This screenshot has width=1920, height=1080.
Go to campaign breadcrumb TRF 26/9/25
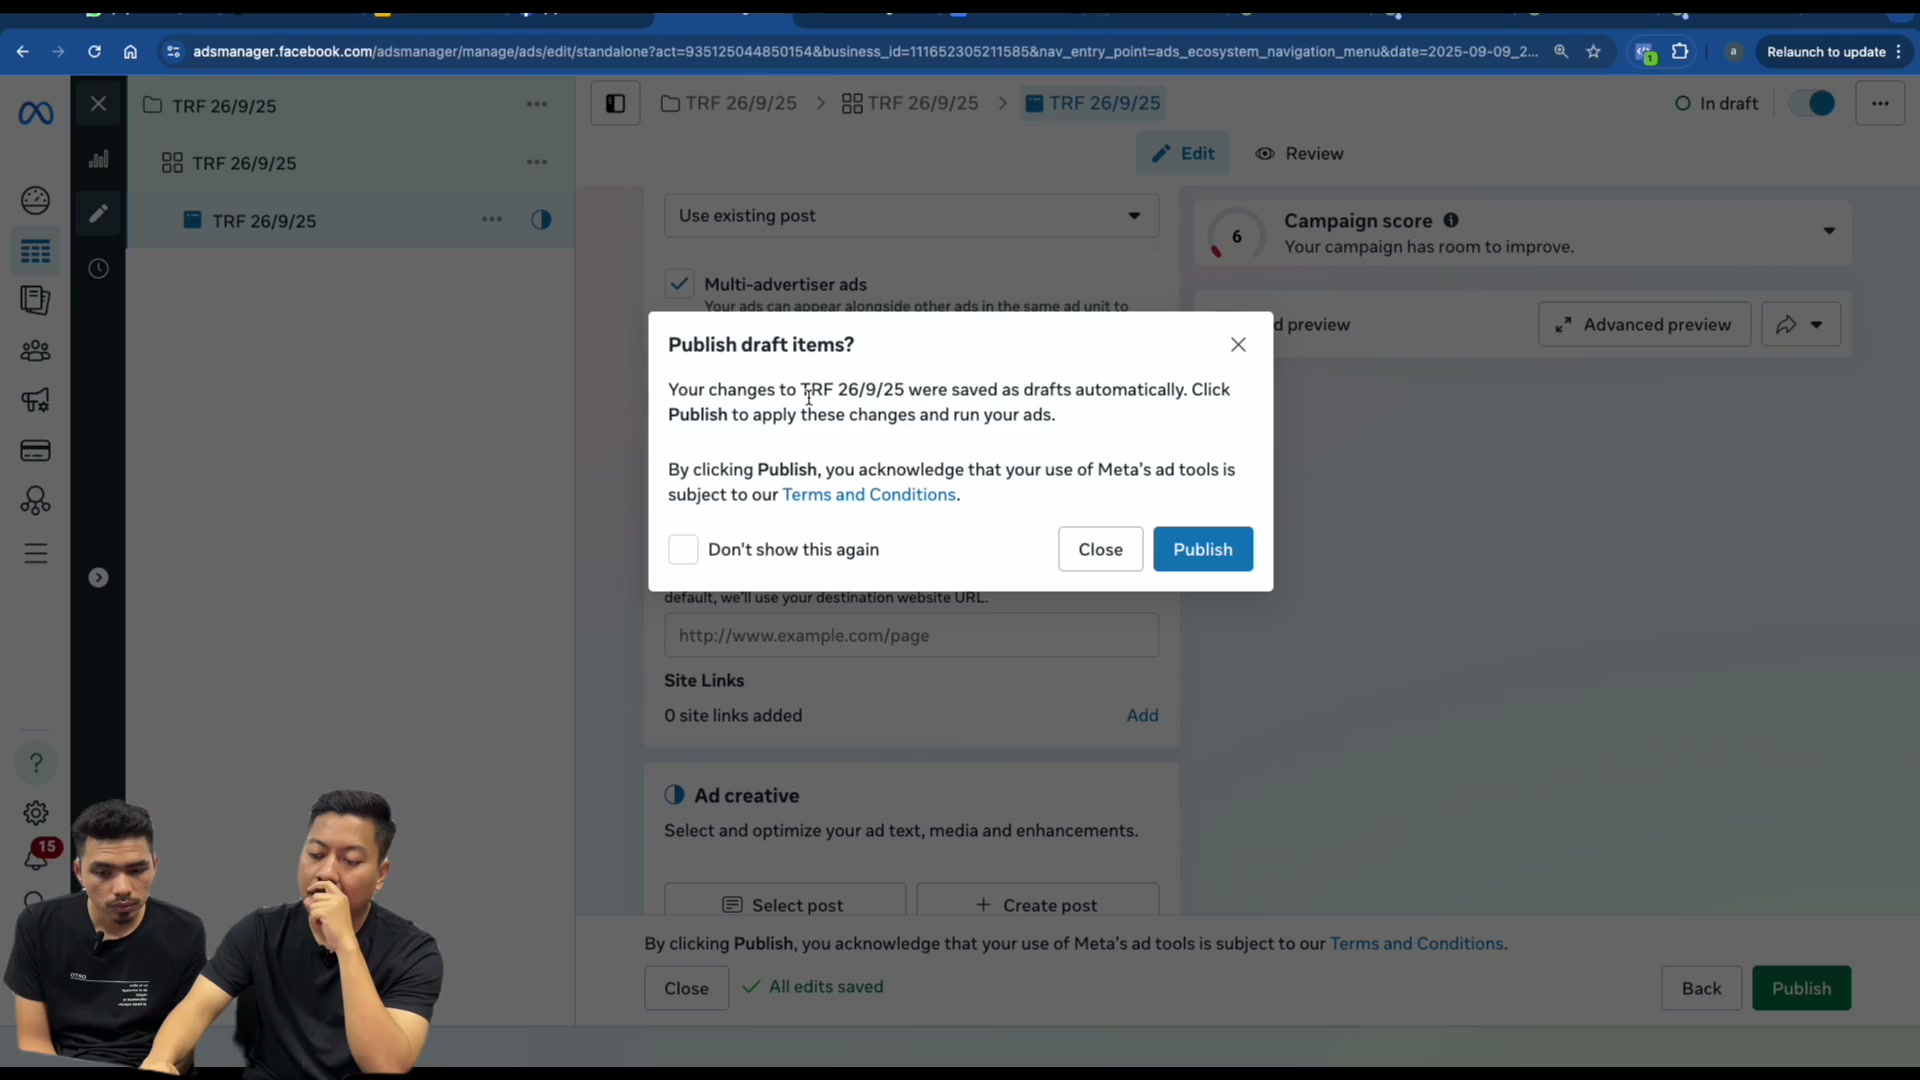tap(729, 104)
